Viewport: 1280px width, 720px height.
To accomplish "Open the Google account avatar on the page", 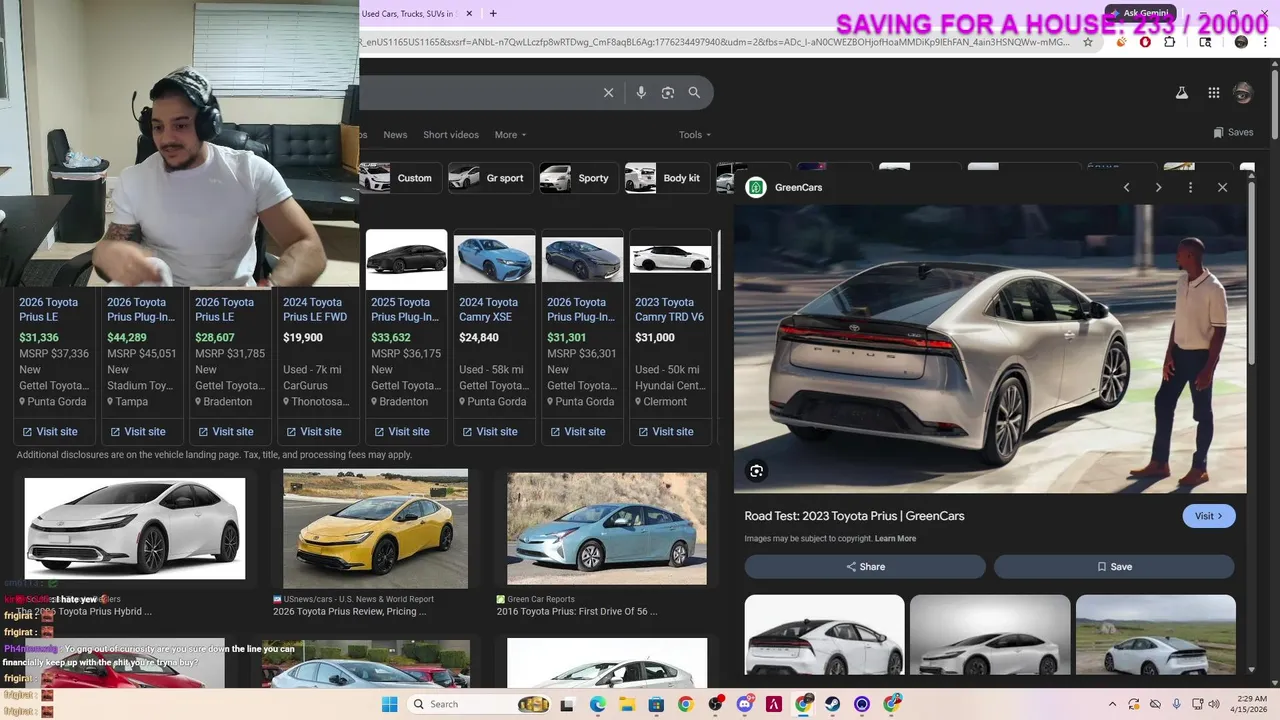I will (1243, 93).
